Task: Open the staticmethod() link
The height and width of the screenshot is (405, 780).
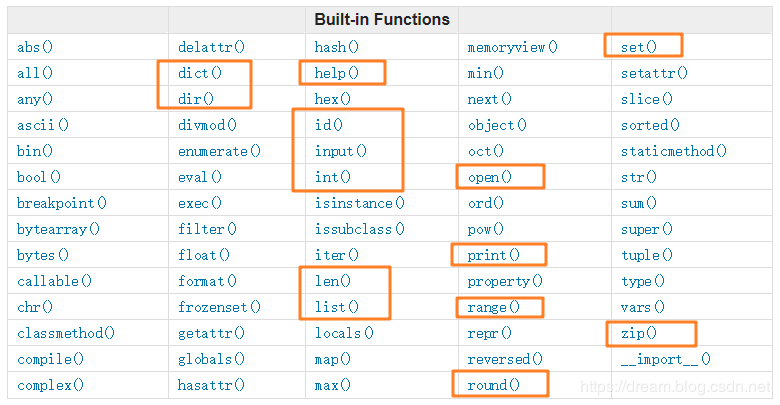Action: 674,151
